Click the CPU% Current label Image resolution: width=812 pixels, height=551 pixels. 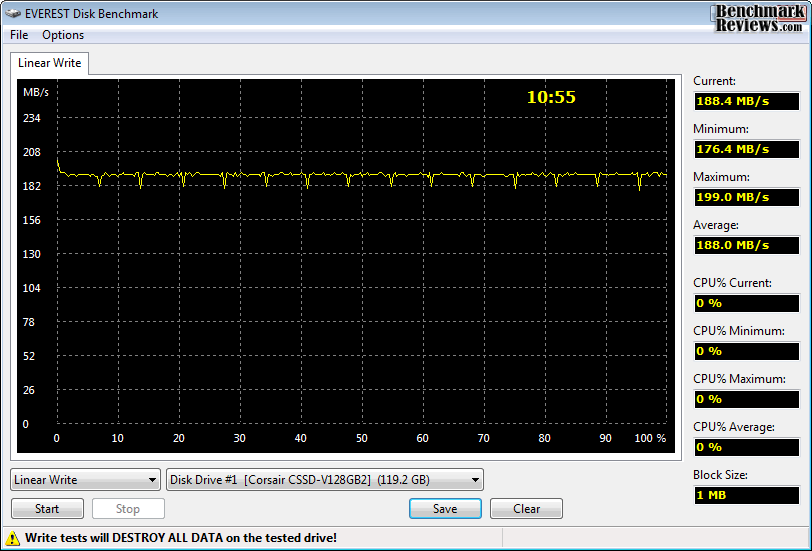pos(732,283)
